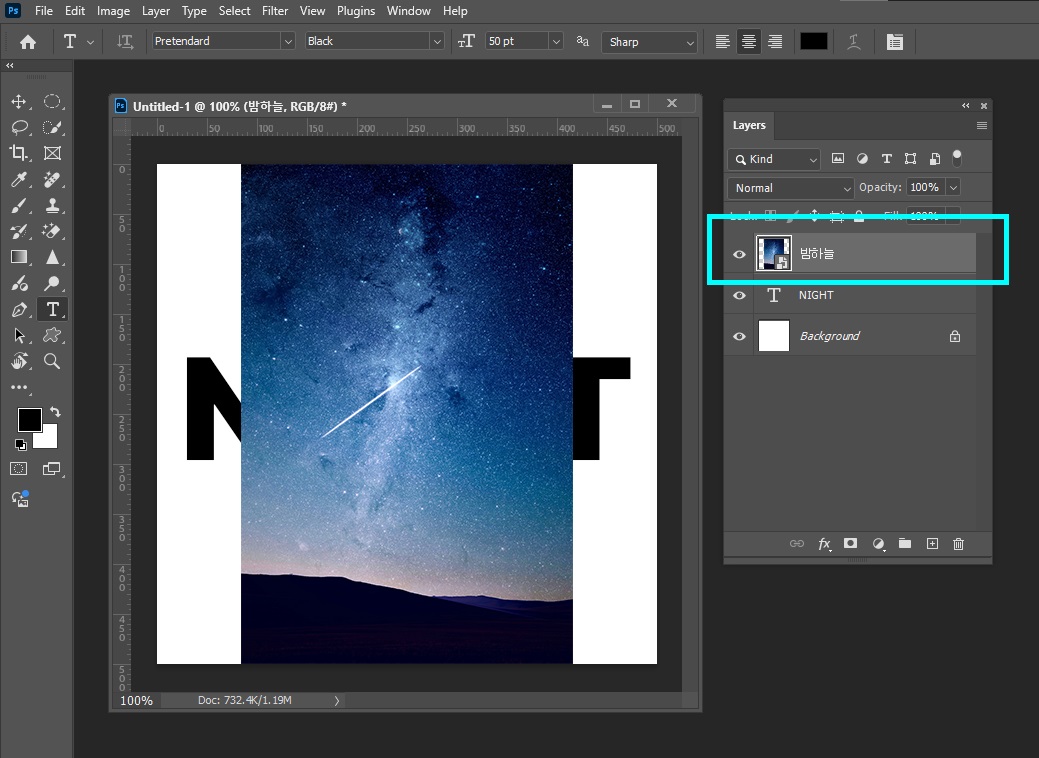Image resolution: width=1039 pixels, height=758 pixels.
Task: Select the Move tool
Action: tap(19, 101)
